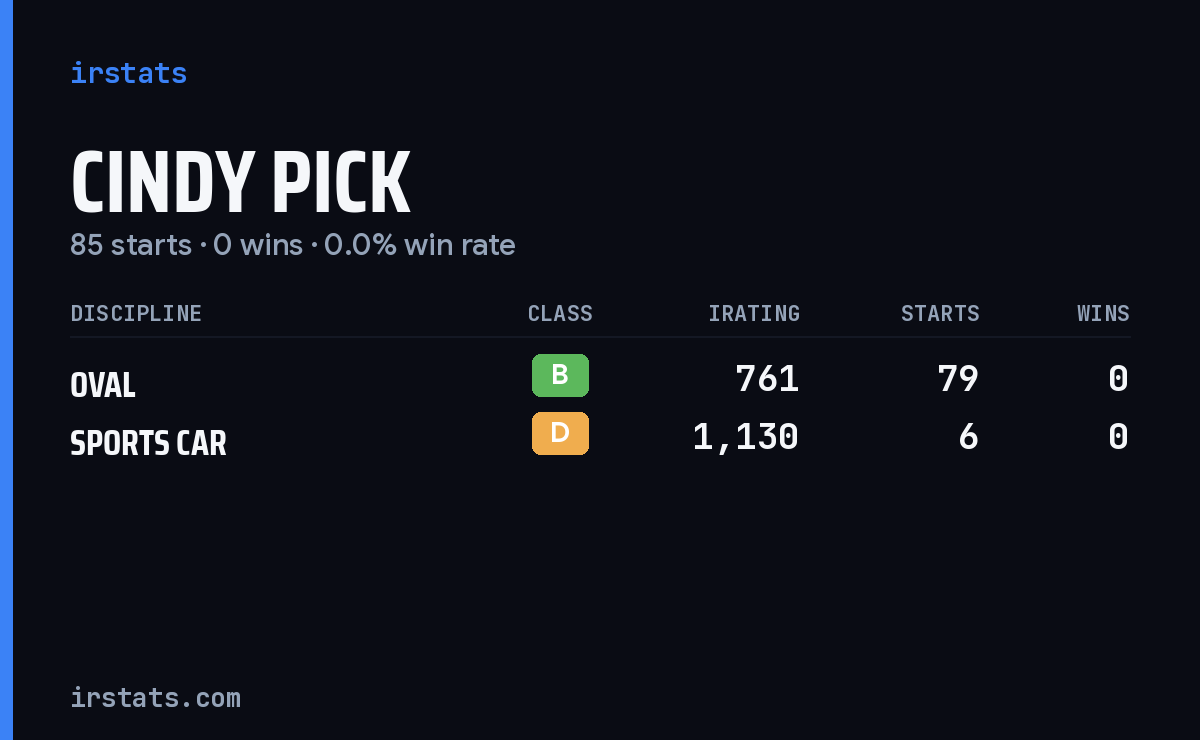1200x740 pixels.
Task: Click the irstats logo text
Action: point(128,73)
